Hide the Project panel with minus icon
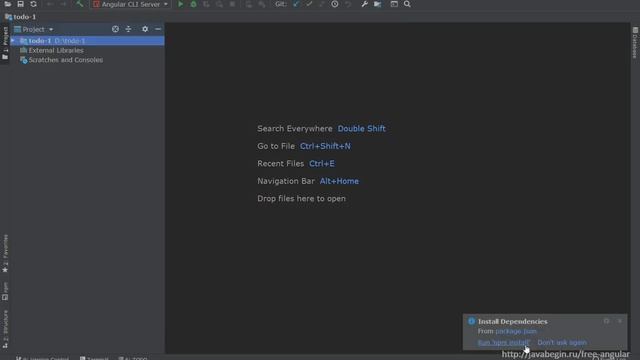The image size is (640, 360). (158, 29)
